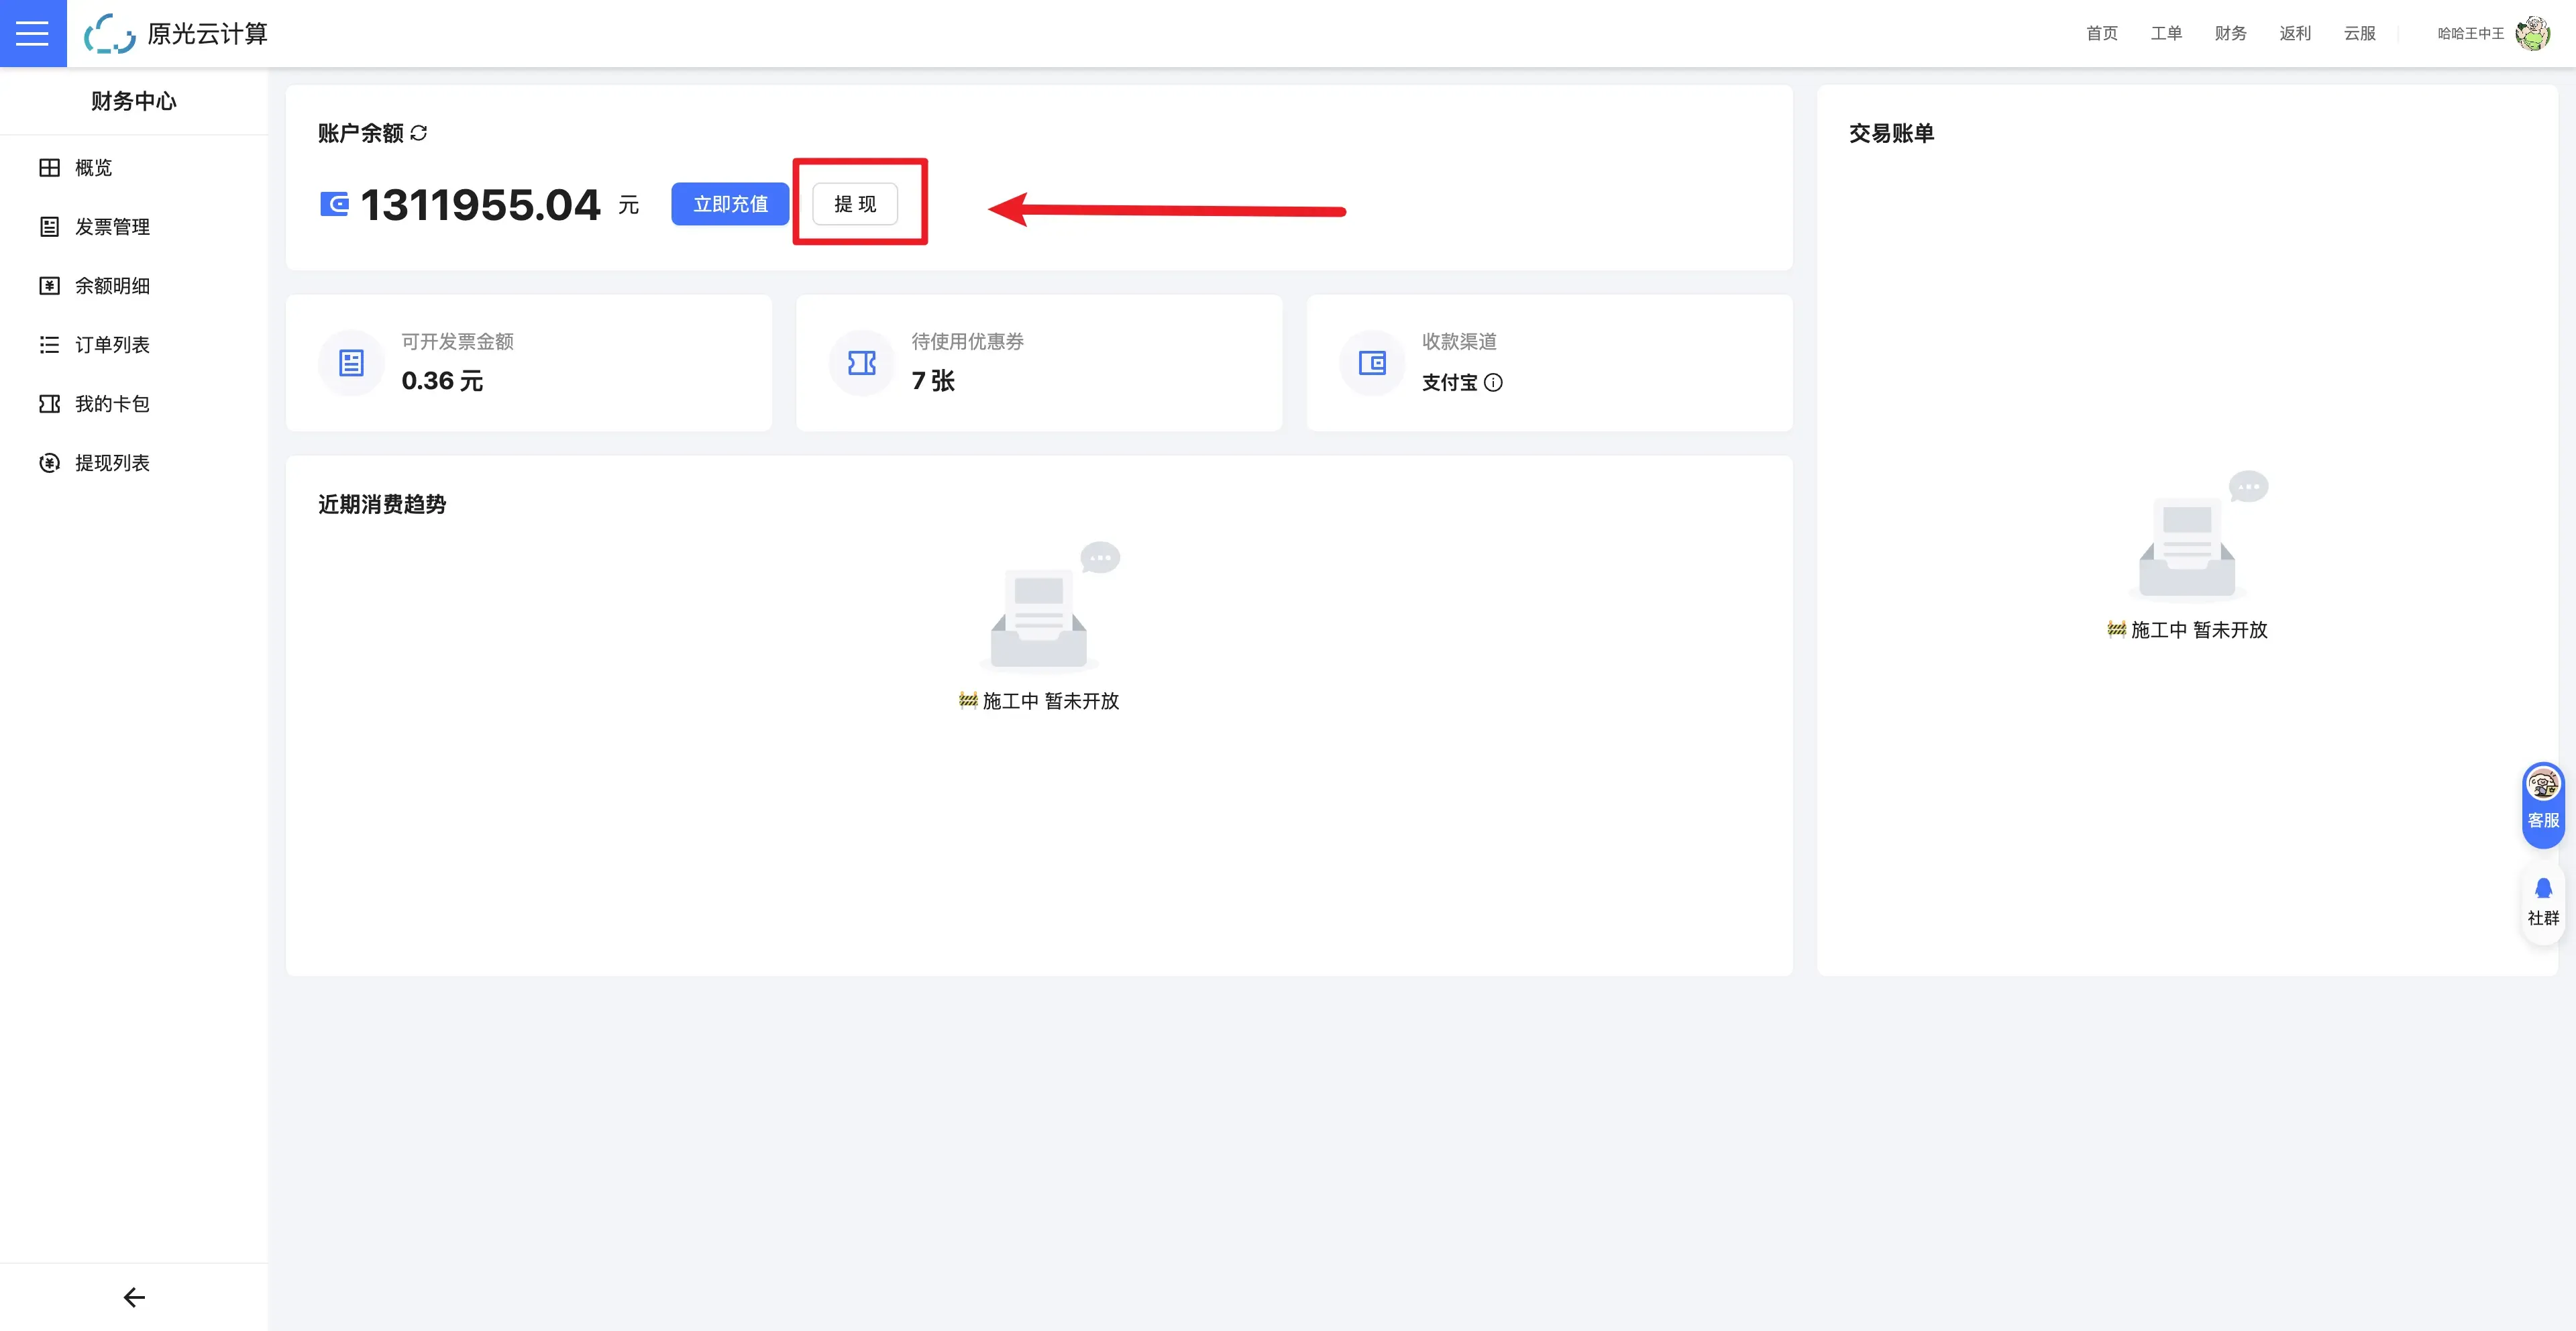The height and width of the screenshot is (1331, 2576).
Task: Refresh the account balance icon
Action: 419,133
